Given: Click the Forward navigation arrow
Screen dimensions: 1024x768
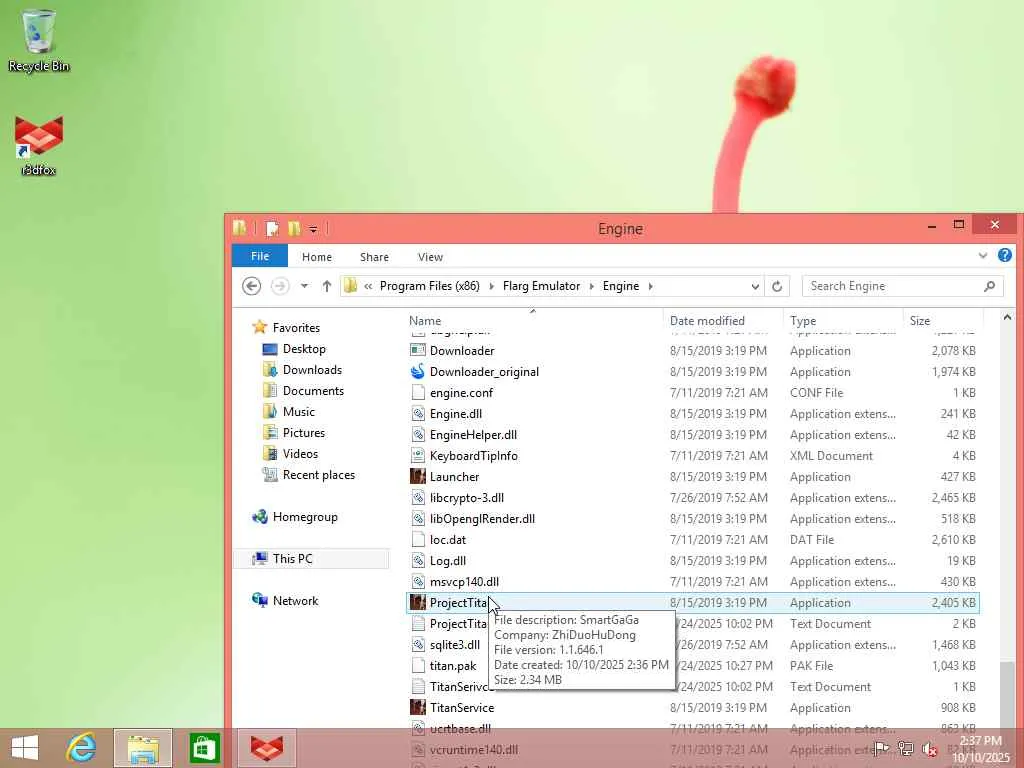Looking at the screenshot, I should 280,286.
